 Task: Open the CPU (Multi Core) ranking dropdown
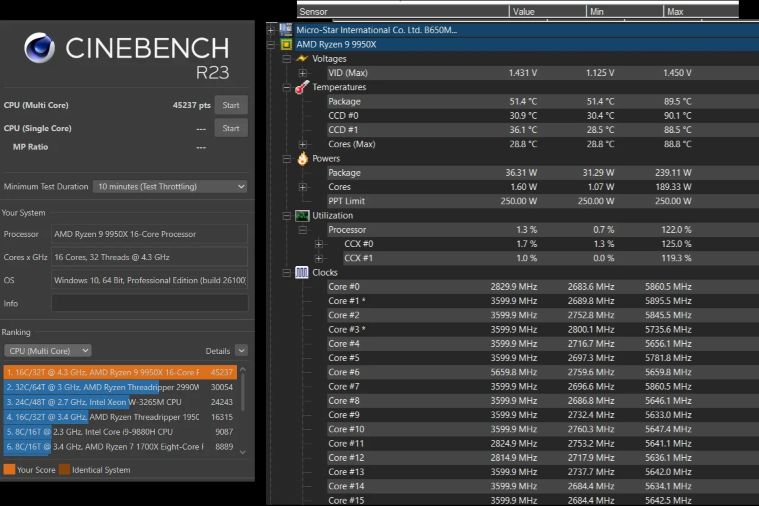click(x=48, y=351)
